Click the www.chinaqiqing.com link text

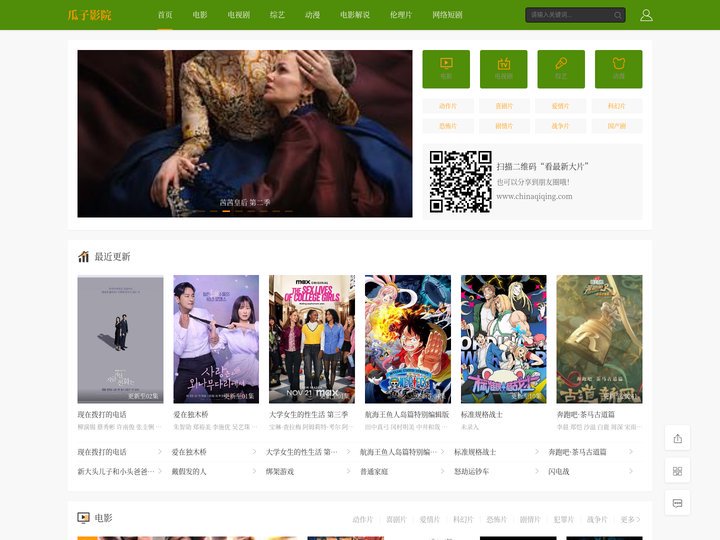click(534, 197)
